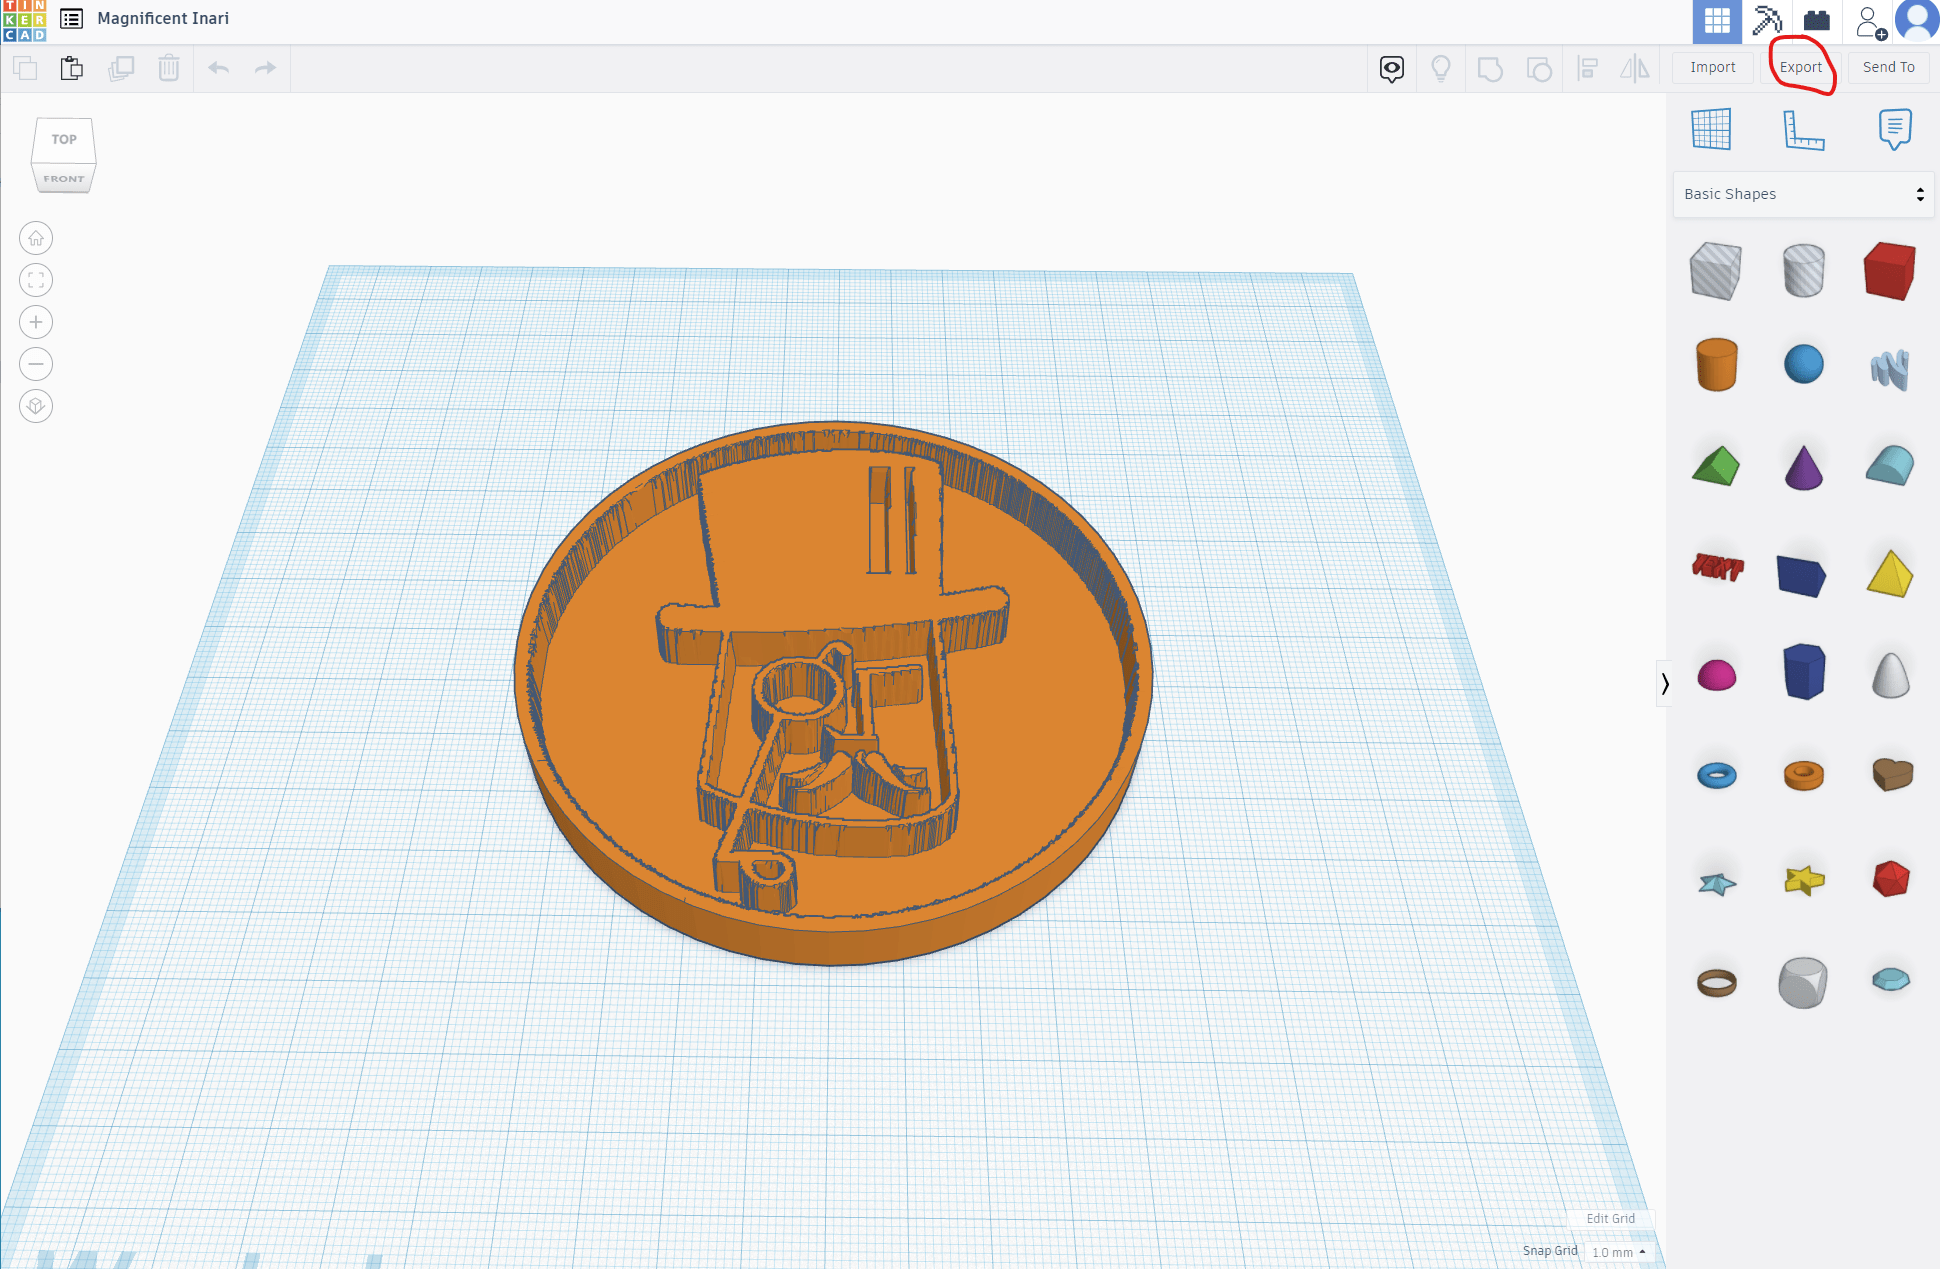Click the Home view icon
1940x1269 pixels.
[x=36, y=238]
